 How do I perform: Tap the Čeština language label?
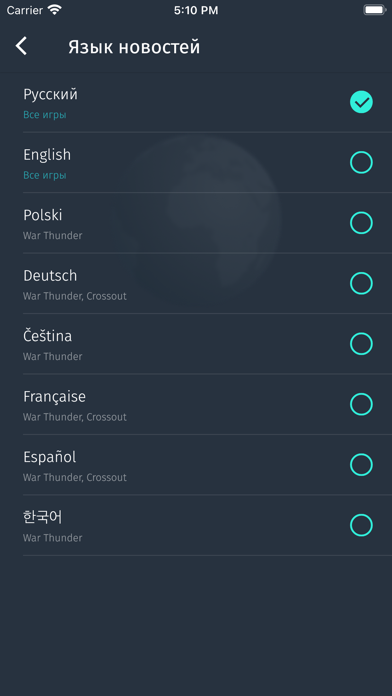point(47,336)
